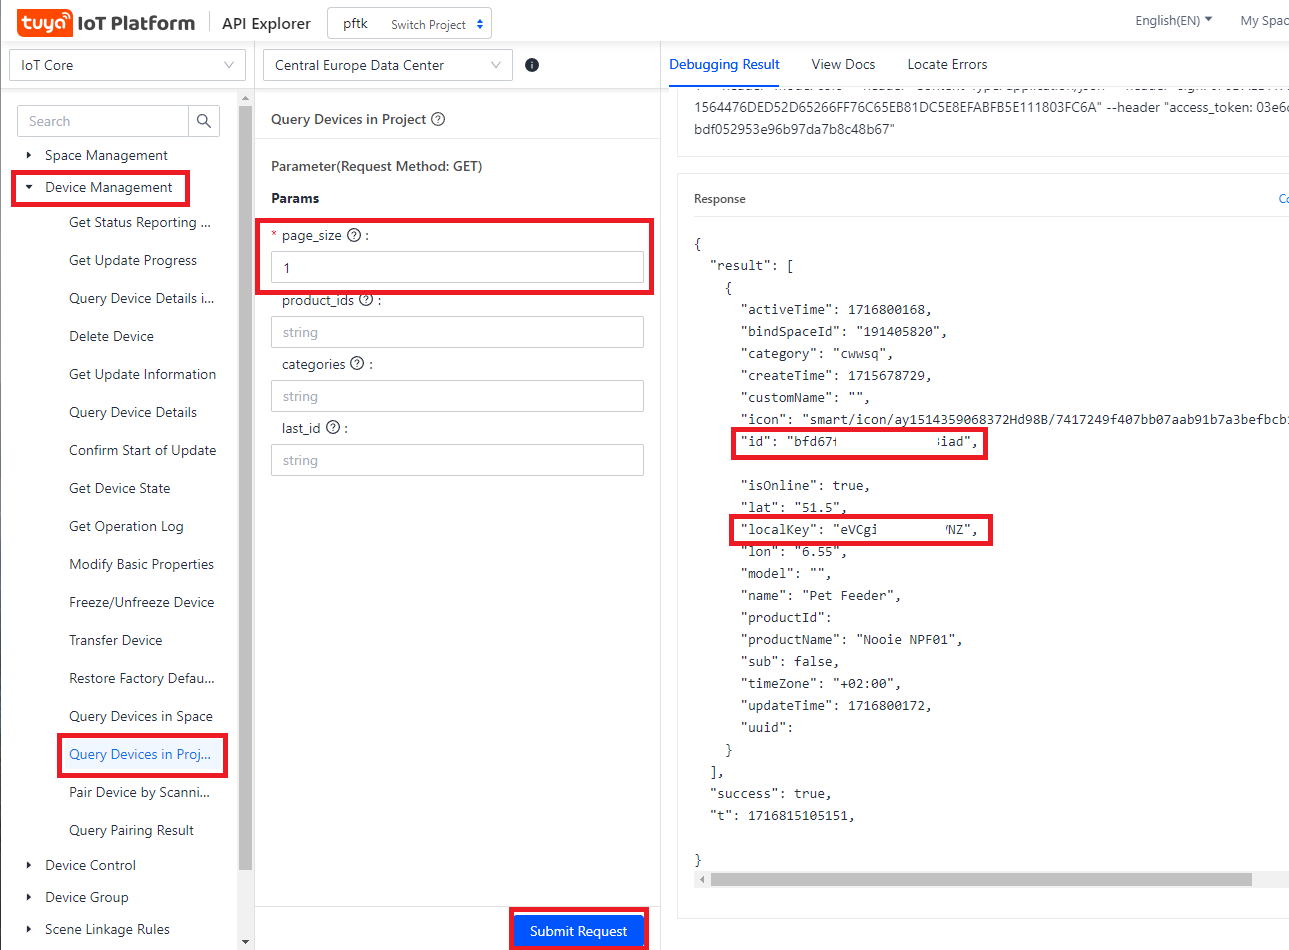1289x950 pixels.
Task: Click the page_size input field
Action: [457, 268]
